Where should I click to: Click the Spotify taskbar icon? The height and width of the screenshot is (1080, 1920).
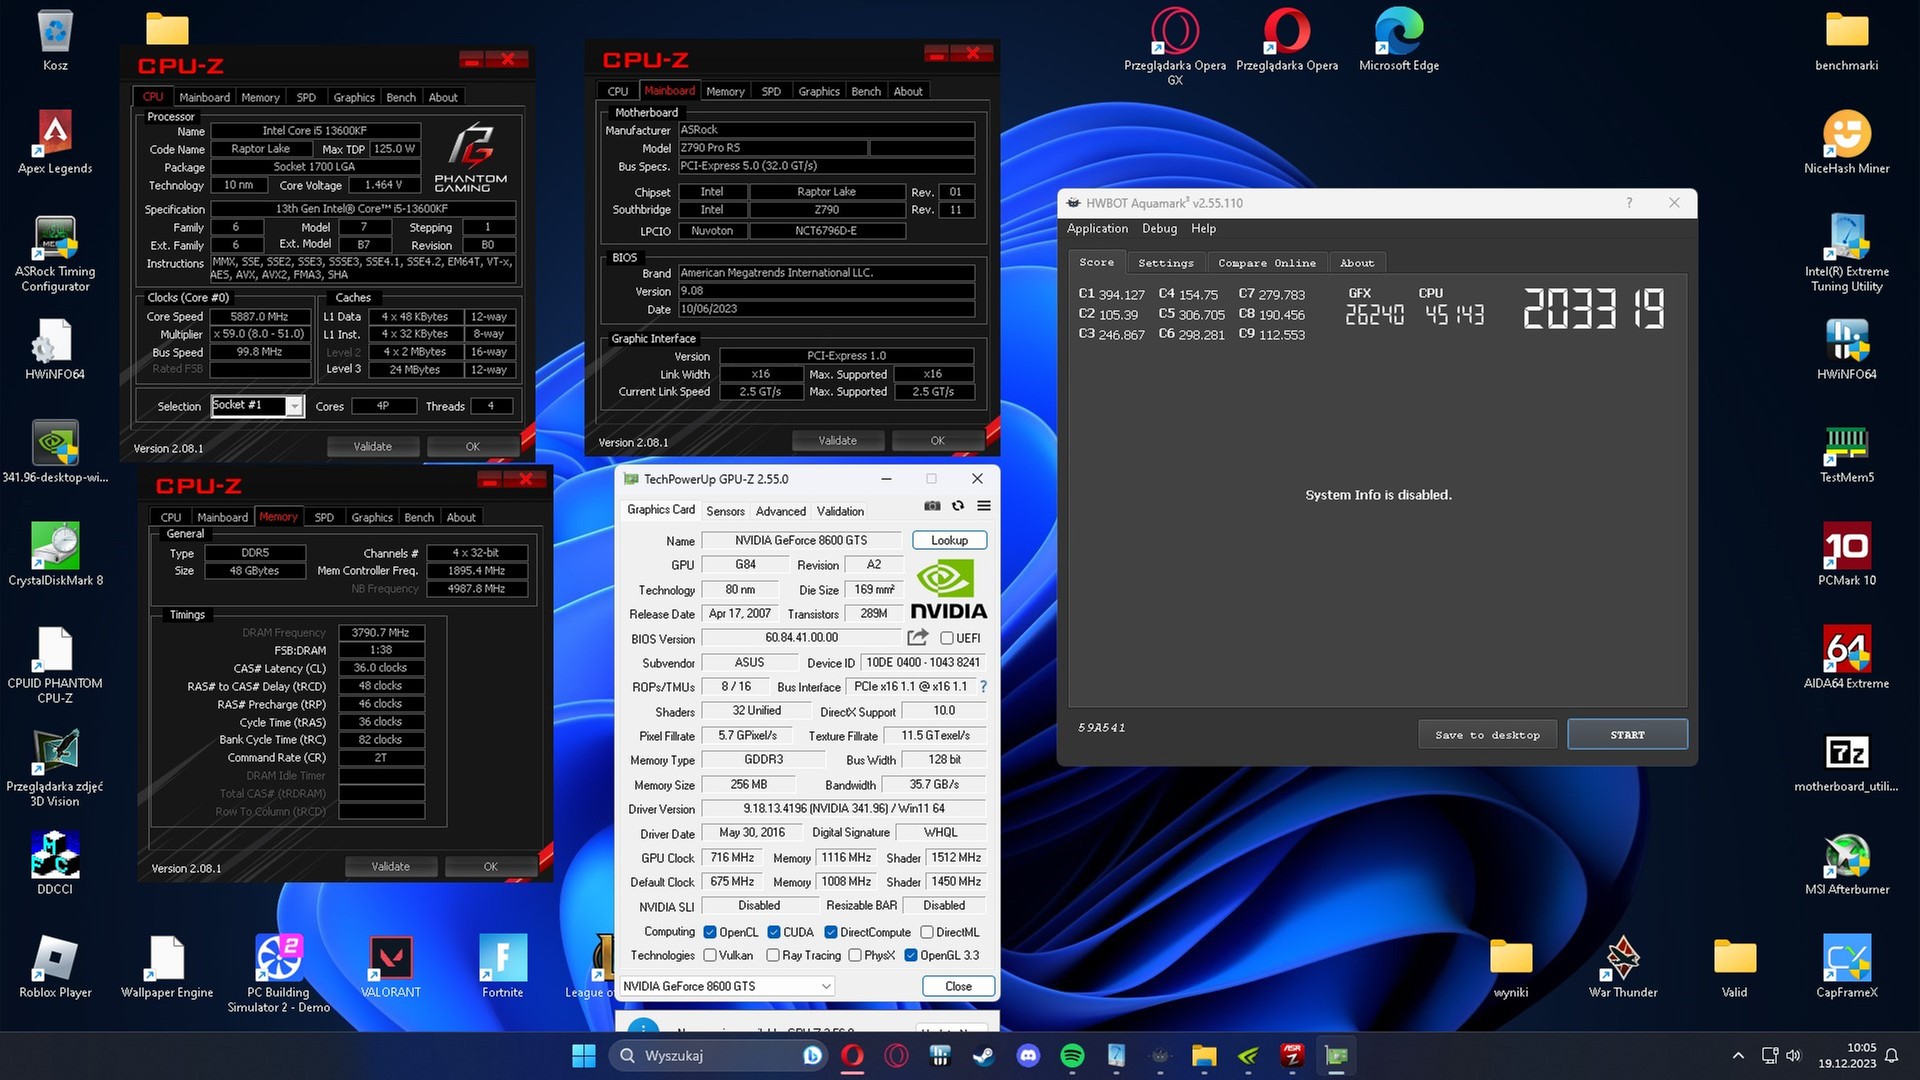tap(1072, 1056)
